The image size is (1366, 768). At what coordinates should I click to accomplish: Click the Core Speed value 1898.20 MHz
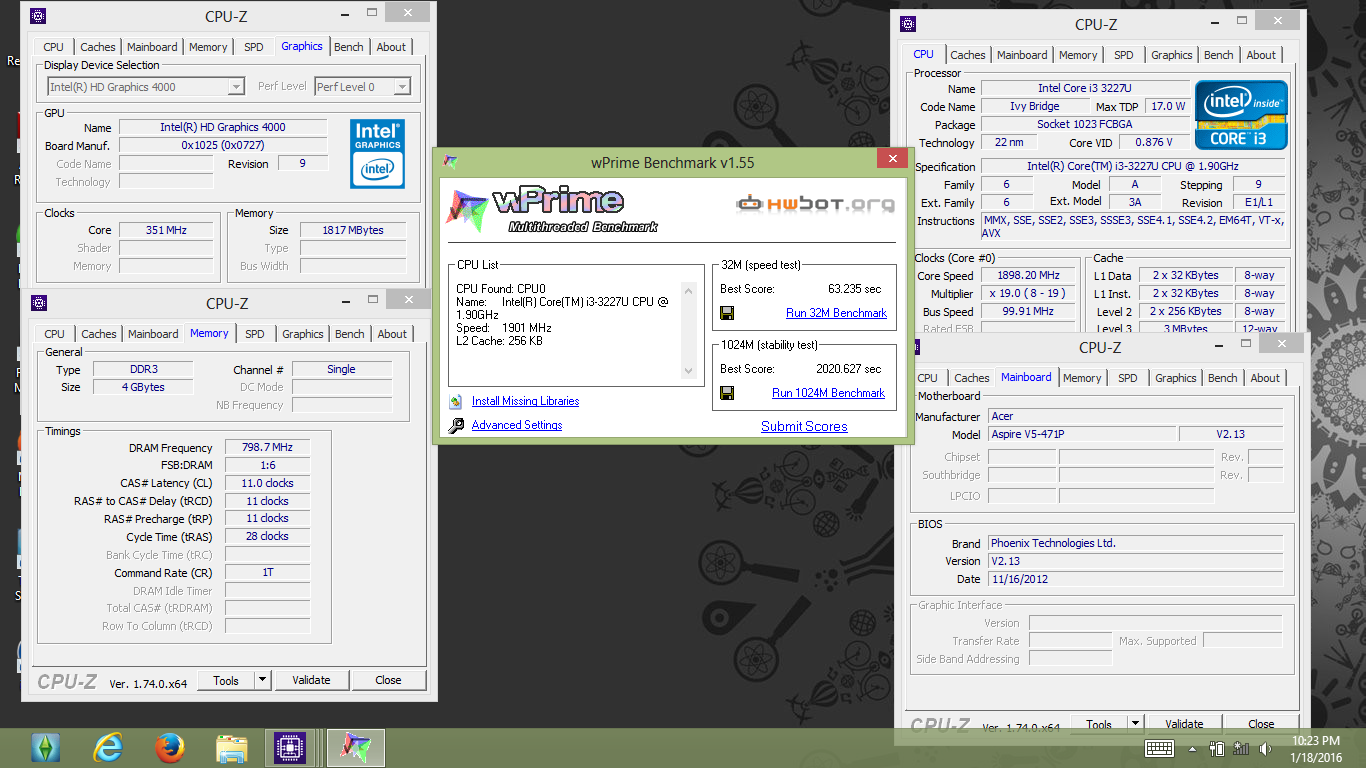click(x=1028, y=275)
